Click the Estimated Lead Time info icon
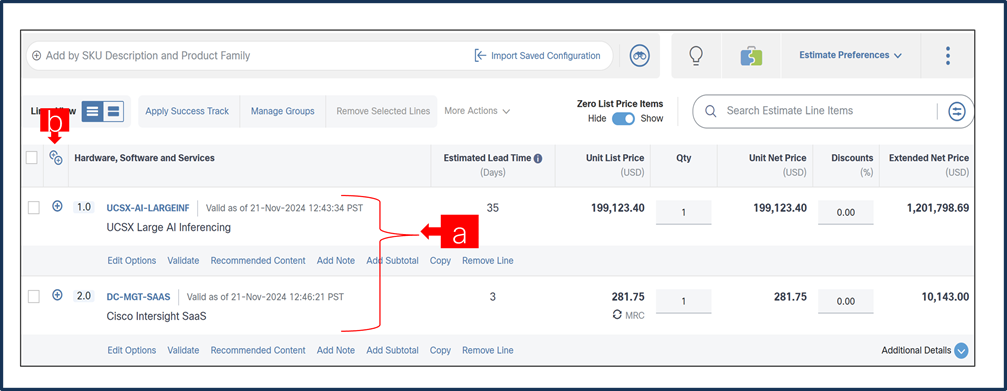The width and height of the screenshot is (1007, 391). point(538,158)
